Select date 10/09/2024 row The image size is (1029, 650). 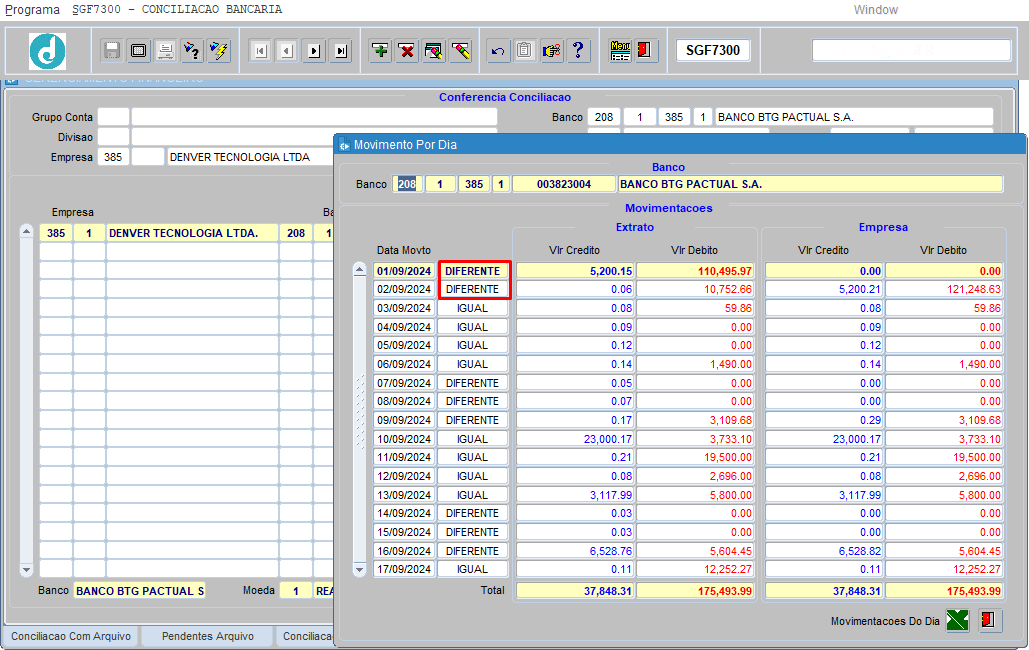tap(404, 439)
